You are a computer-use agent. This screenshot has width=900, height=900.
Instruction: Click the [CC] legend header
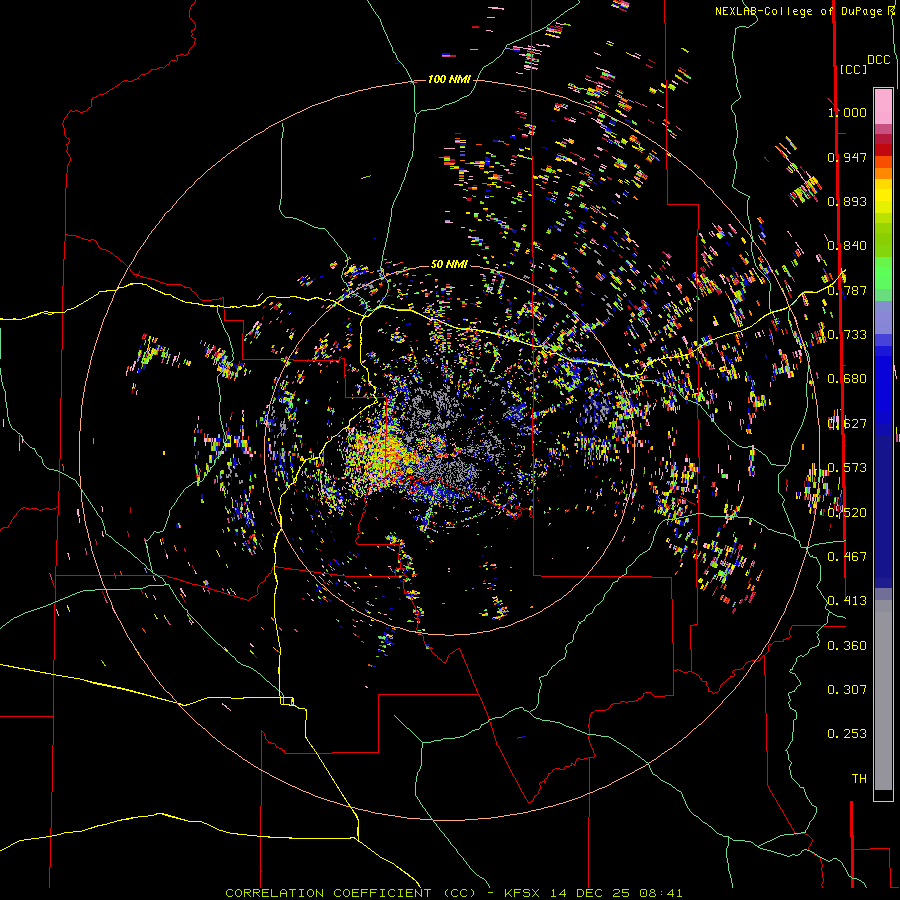point(853,69)
